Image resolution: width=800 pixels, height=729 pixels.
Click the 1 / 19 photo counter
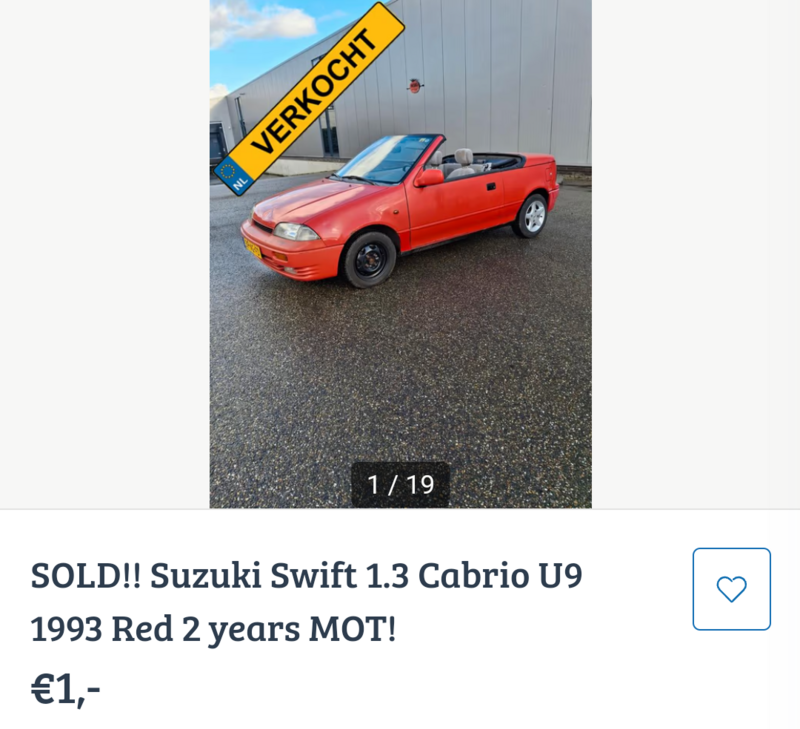[401, 485]
